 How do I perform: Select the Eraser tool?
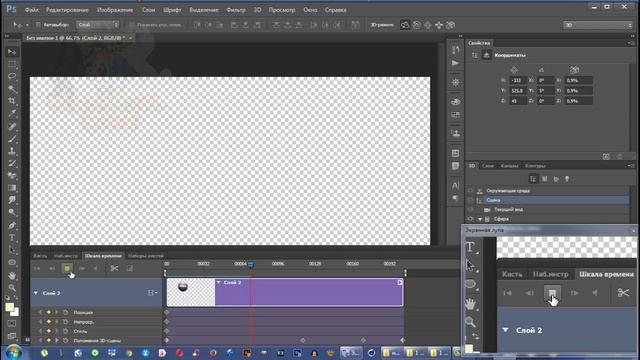(12, 176)
